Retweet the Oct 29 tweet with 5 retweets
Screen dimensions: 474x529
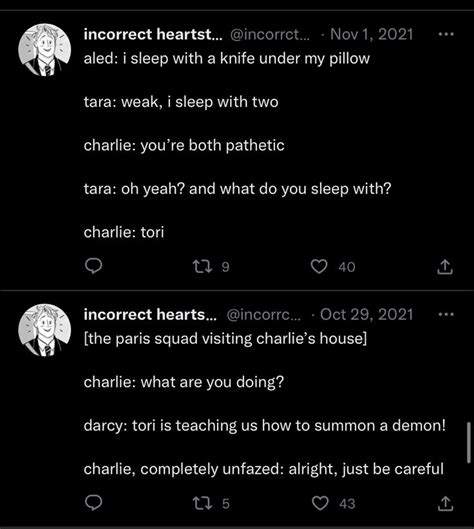(x=202, y=503)
